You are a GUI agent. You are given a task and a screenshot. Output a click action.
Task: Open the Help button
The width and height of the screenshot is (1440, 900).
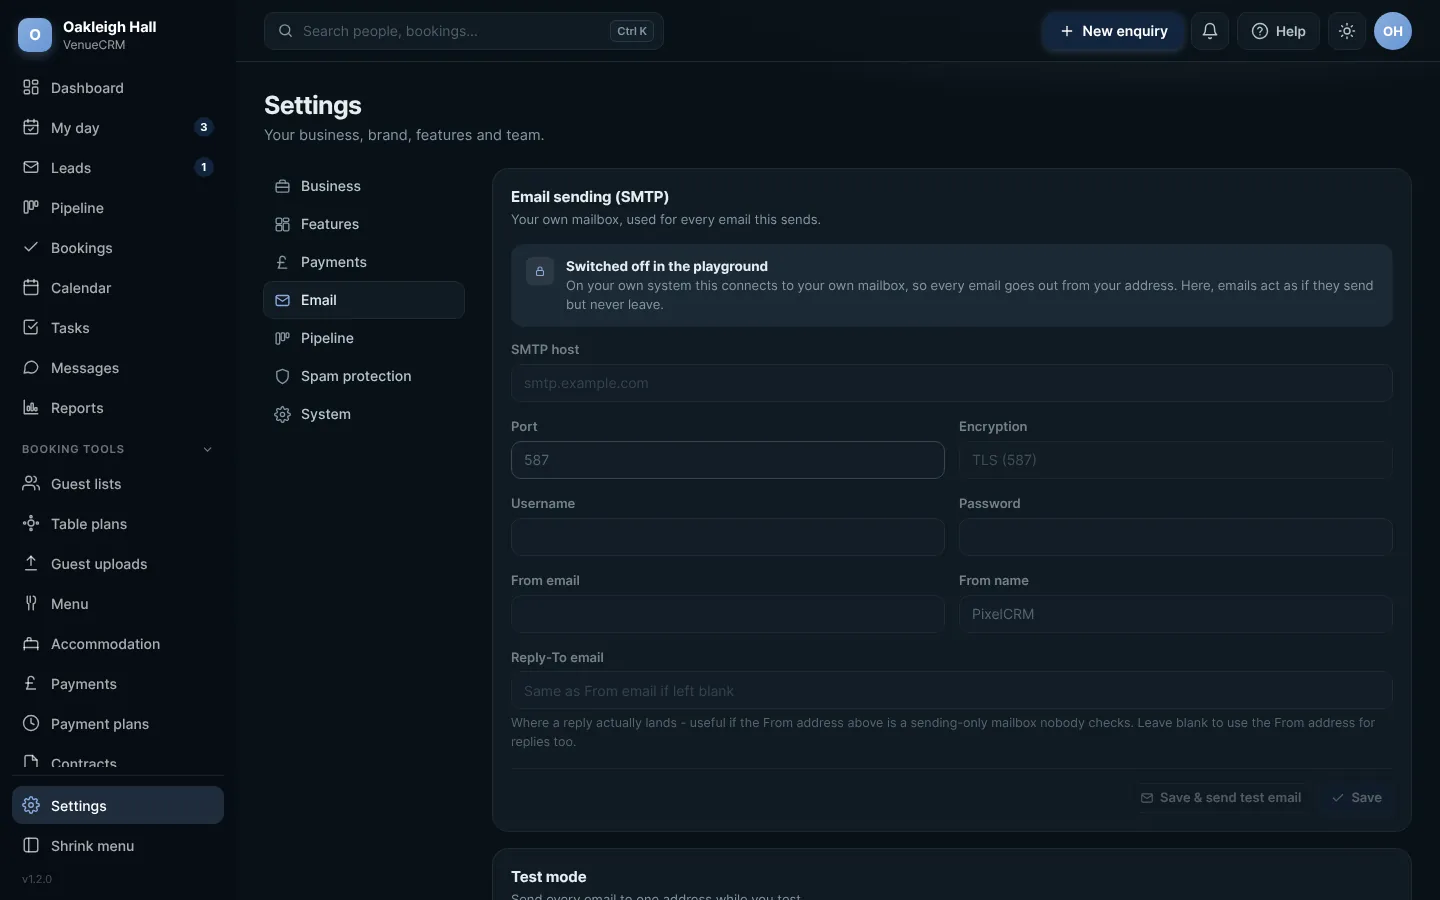1278,31
